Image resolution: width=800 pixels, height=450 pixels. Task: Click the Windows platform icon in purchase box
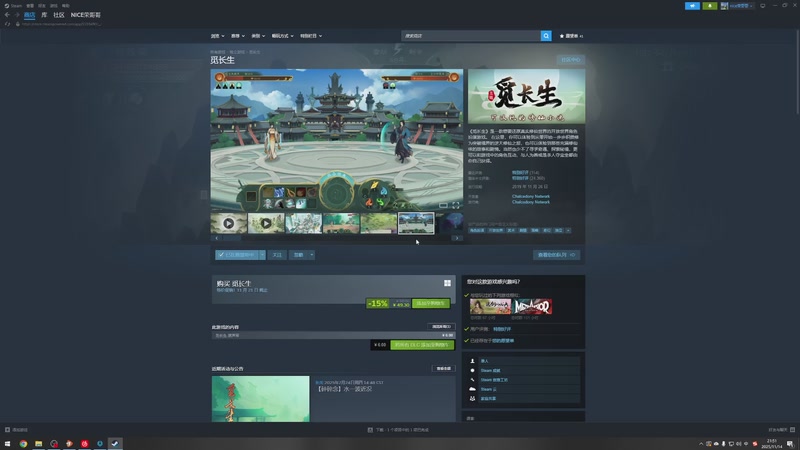click(x=447, y=283)
